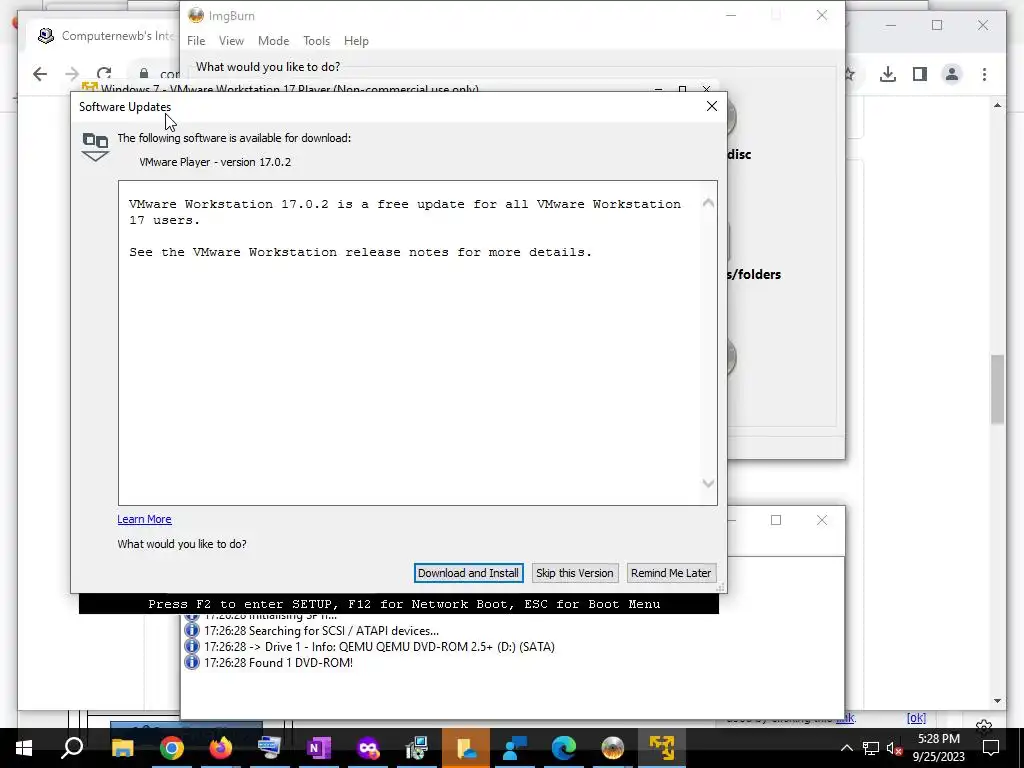Open taskbar Search

pos(72,748)
